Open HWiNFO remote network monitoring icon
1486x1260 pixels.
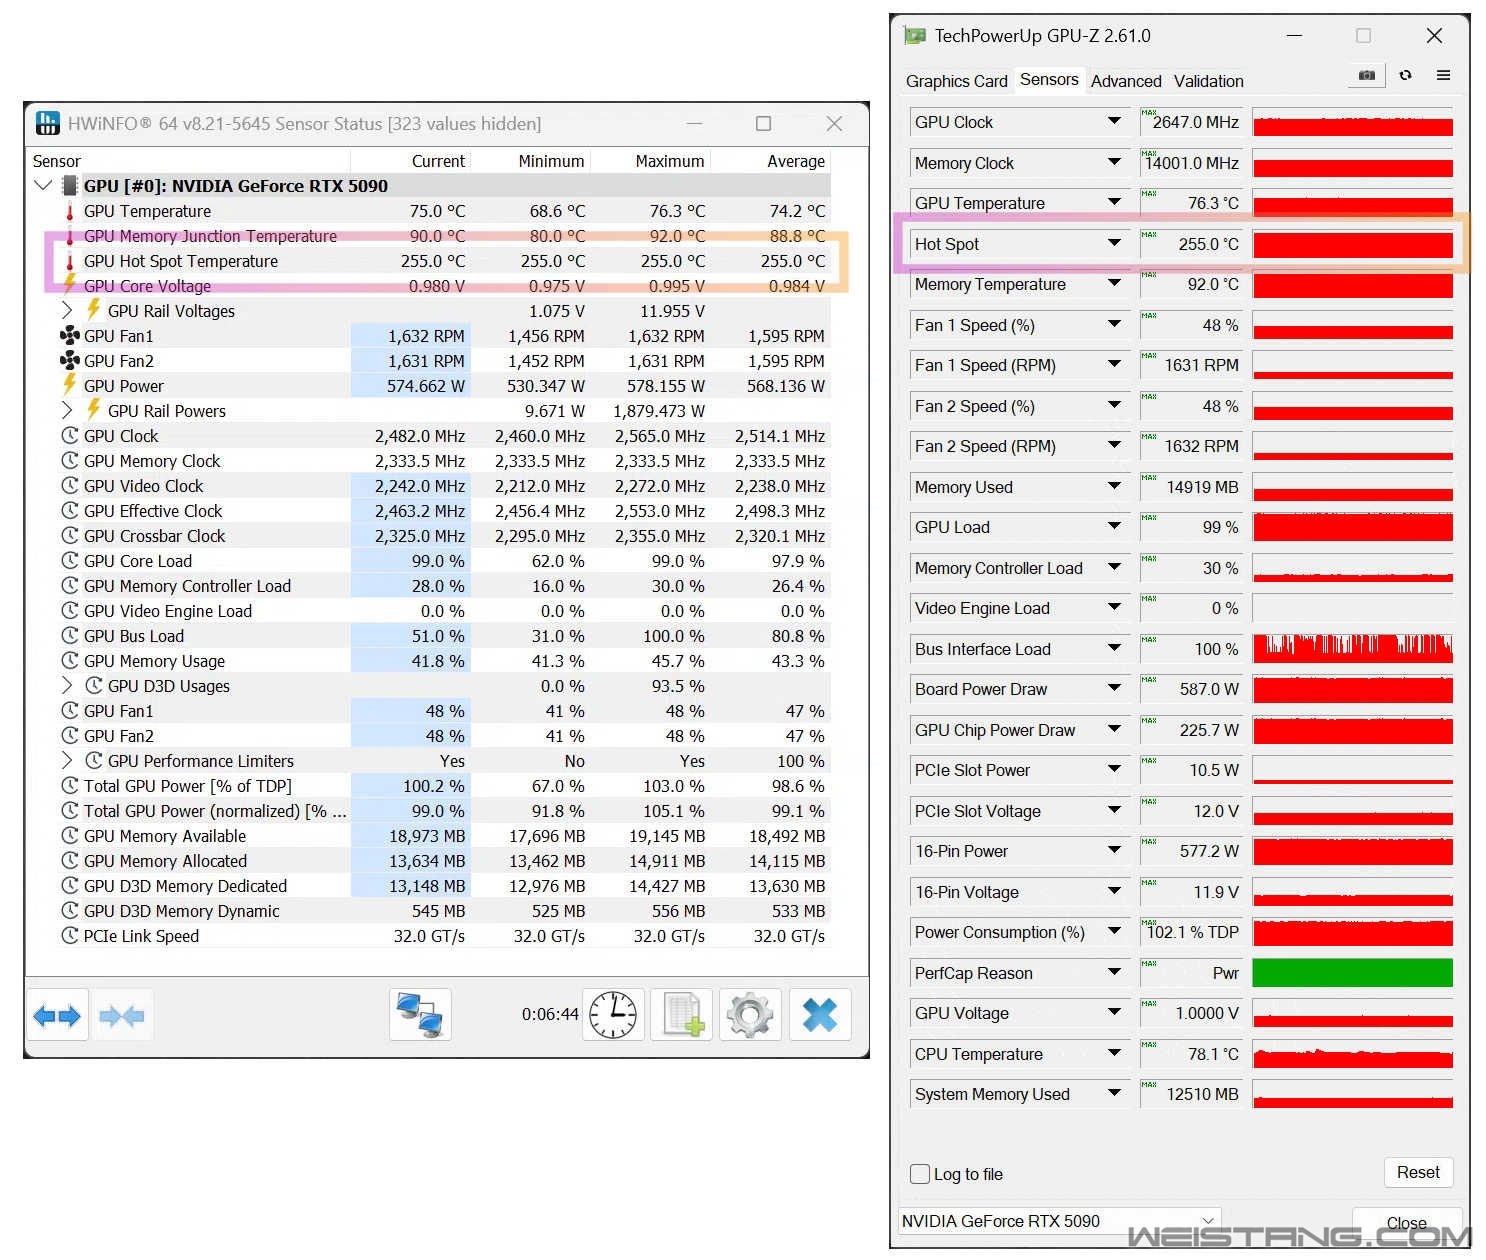(x=420, y=1016)
